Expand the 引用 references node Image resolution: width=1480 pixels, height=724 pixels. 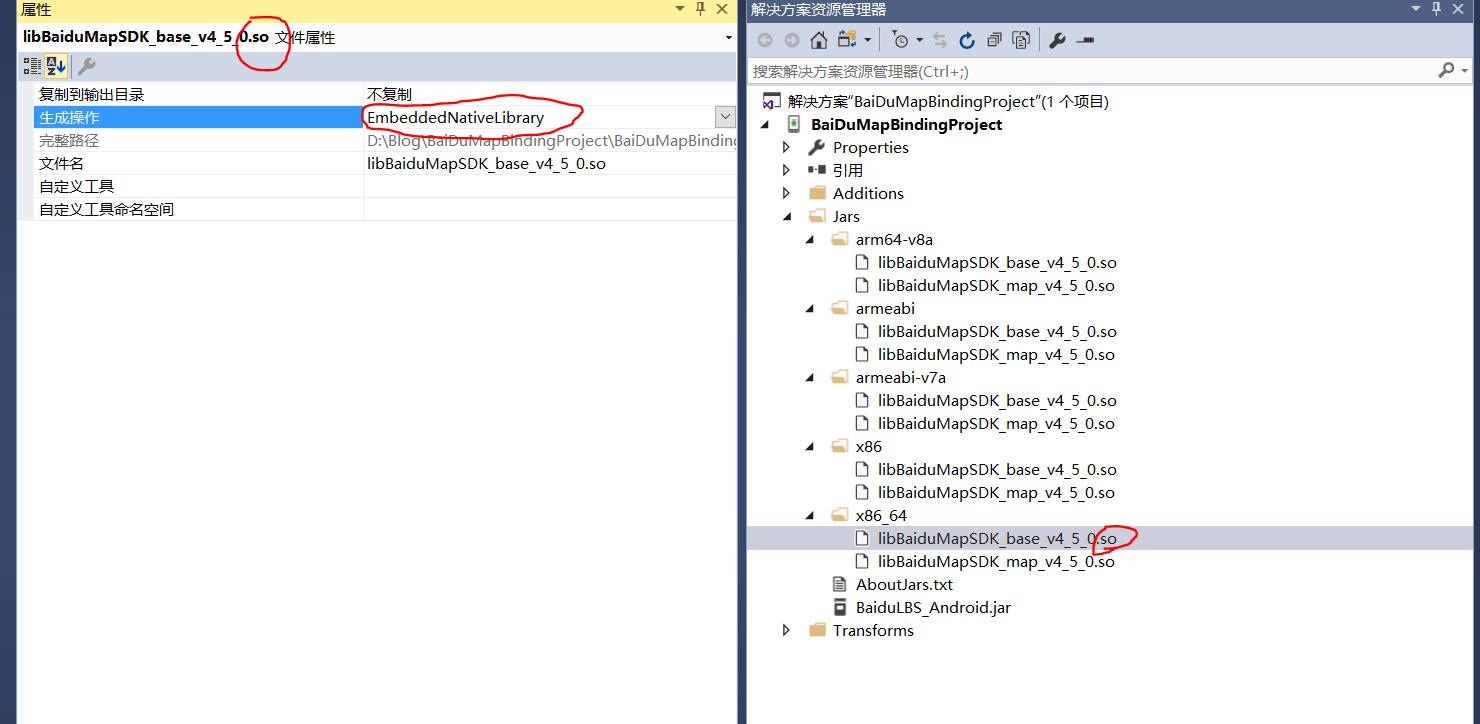786,170
